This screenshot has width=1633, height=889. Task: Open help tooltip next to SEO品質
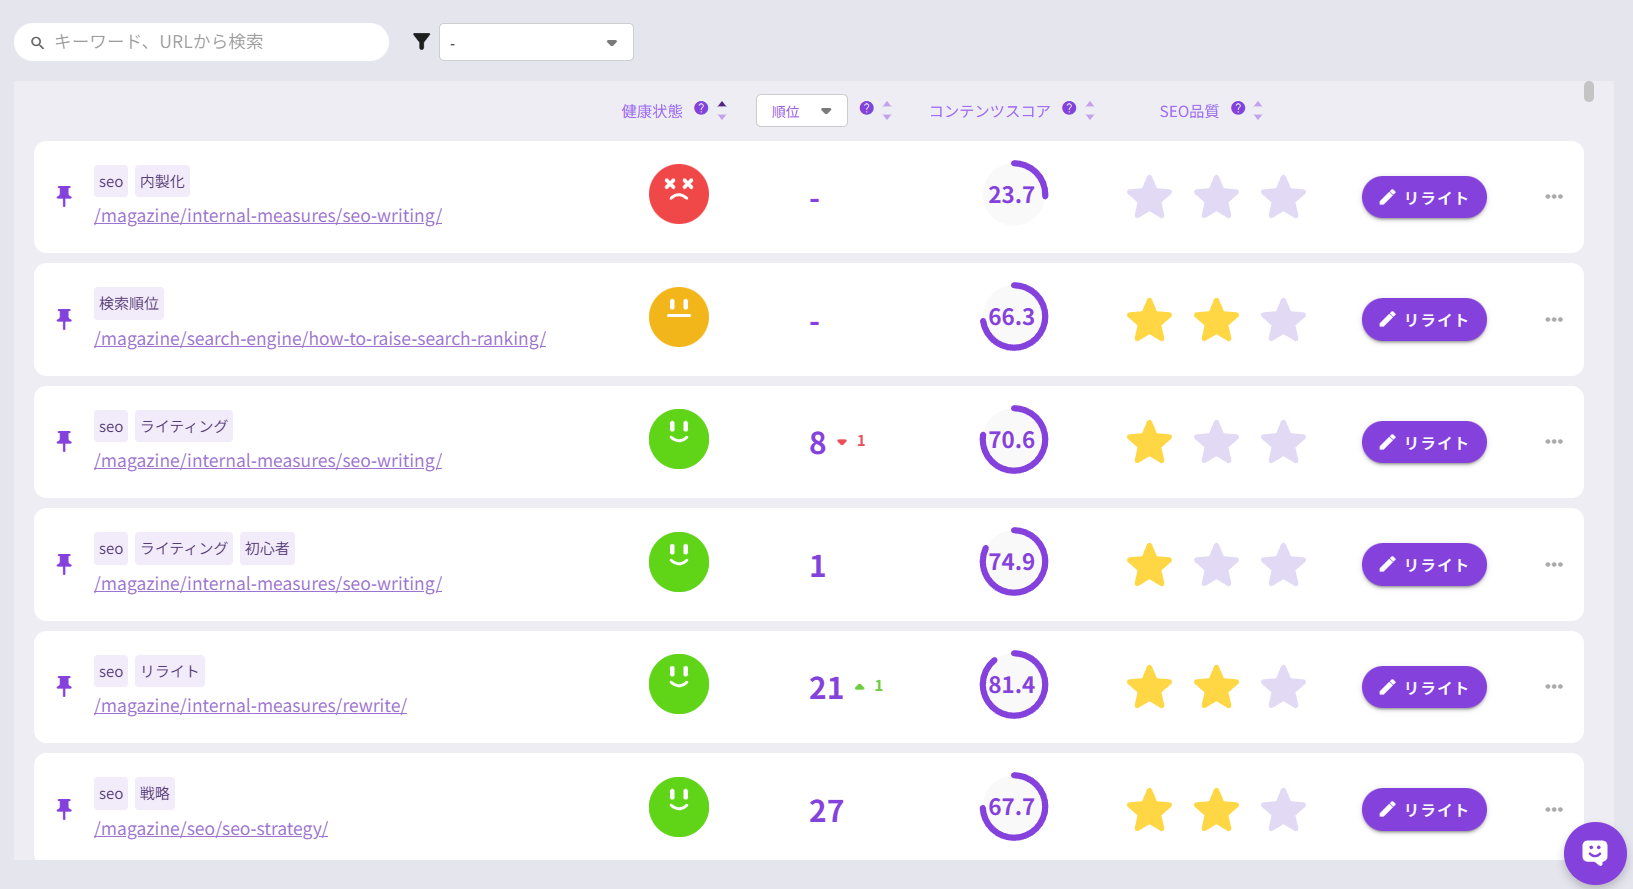1238,109
